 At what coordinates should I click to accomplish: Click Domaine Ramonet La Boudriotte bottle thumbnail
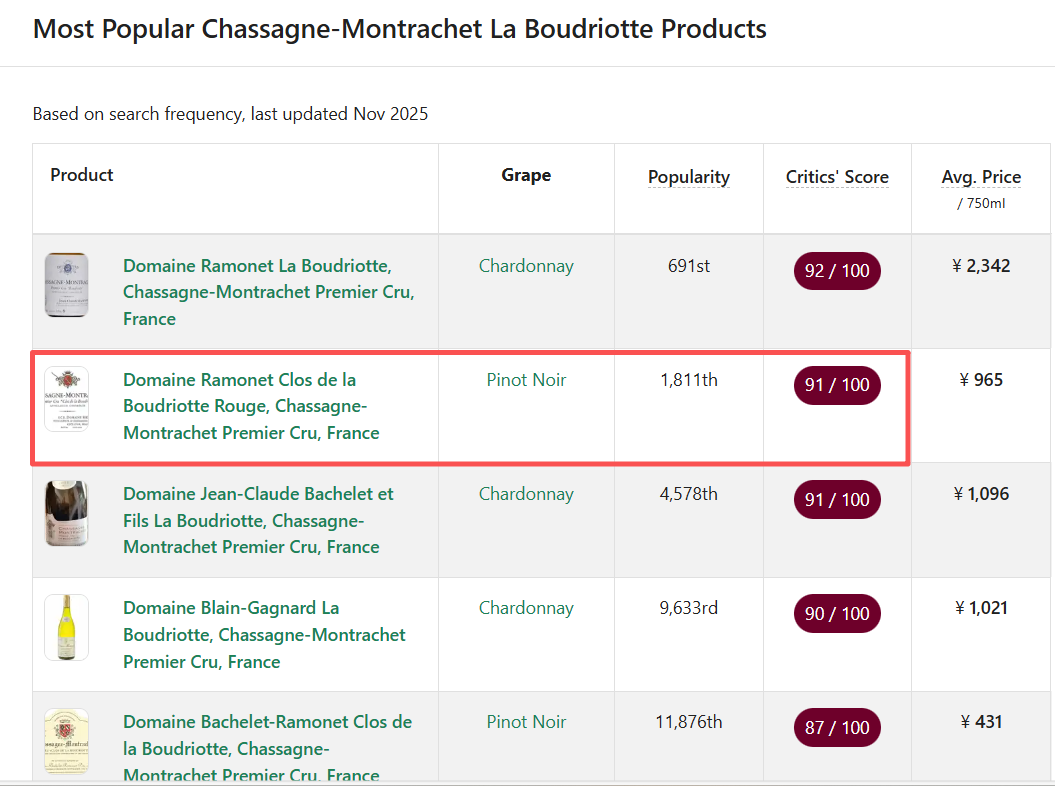[x=66, y=285]
